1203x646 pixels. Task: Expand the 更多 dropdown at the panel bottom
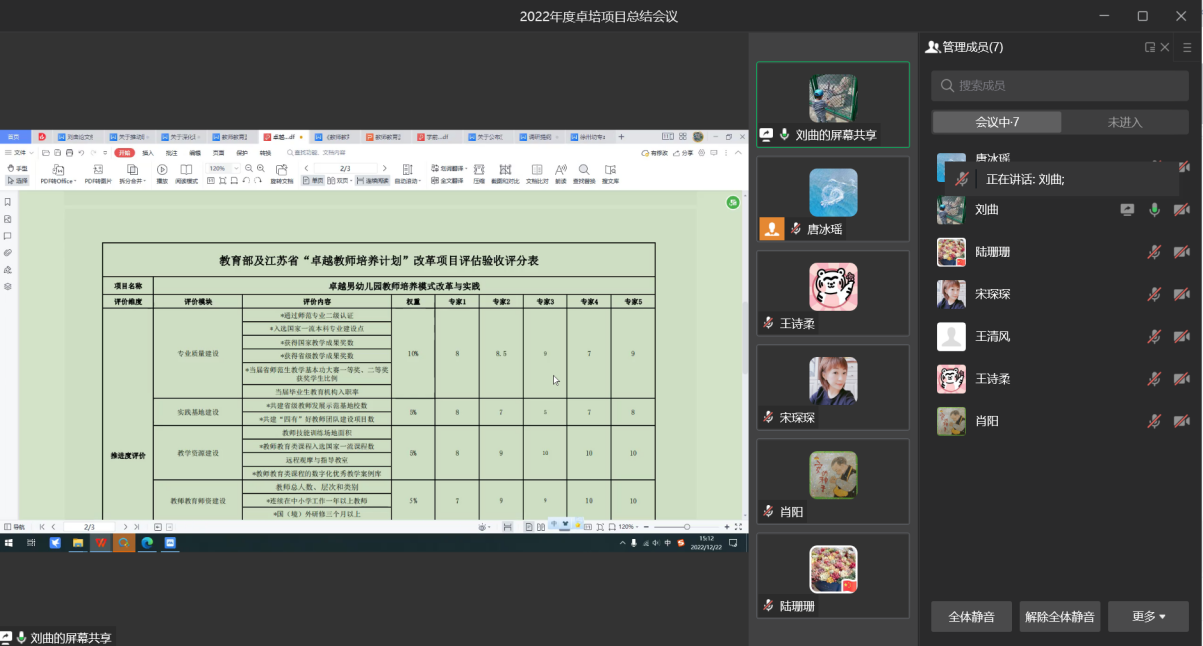1148,617
